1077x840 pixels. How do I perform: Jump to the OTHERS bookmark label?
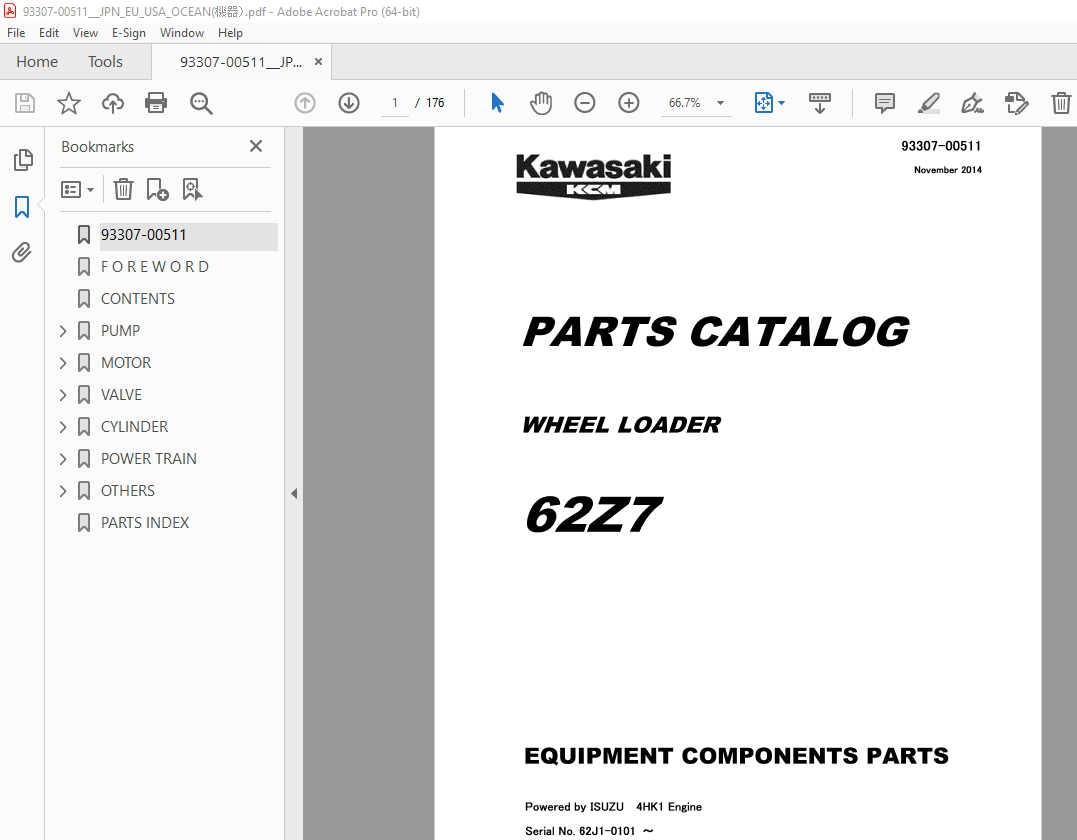click(x=128, y=491)
